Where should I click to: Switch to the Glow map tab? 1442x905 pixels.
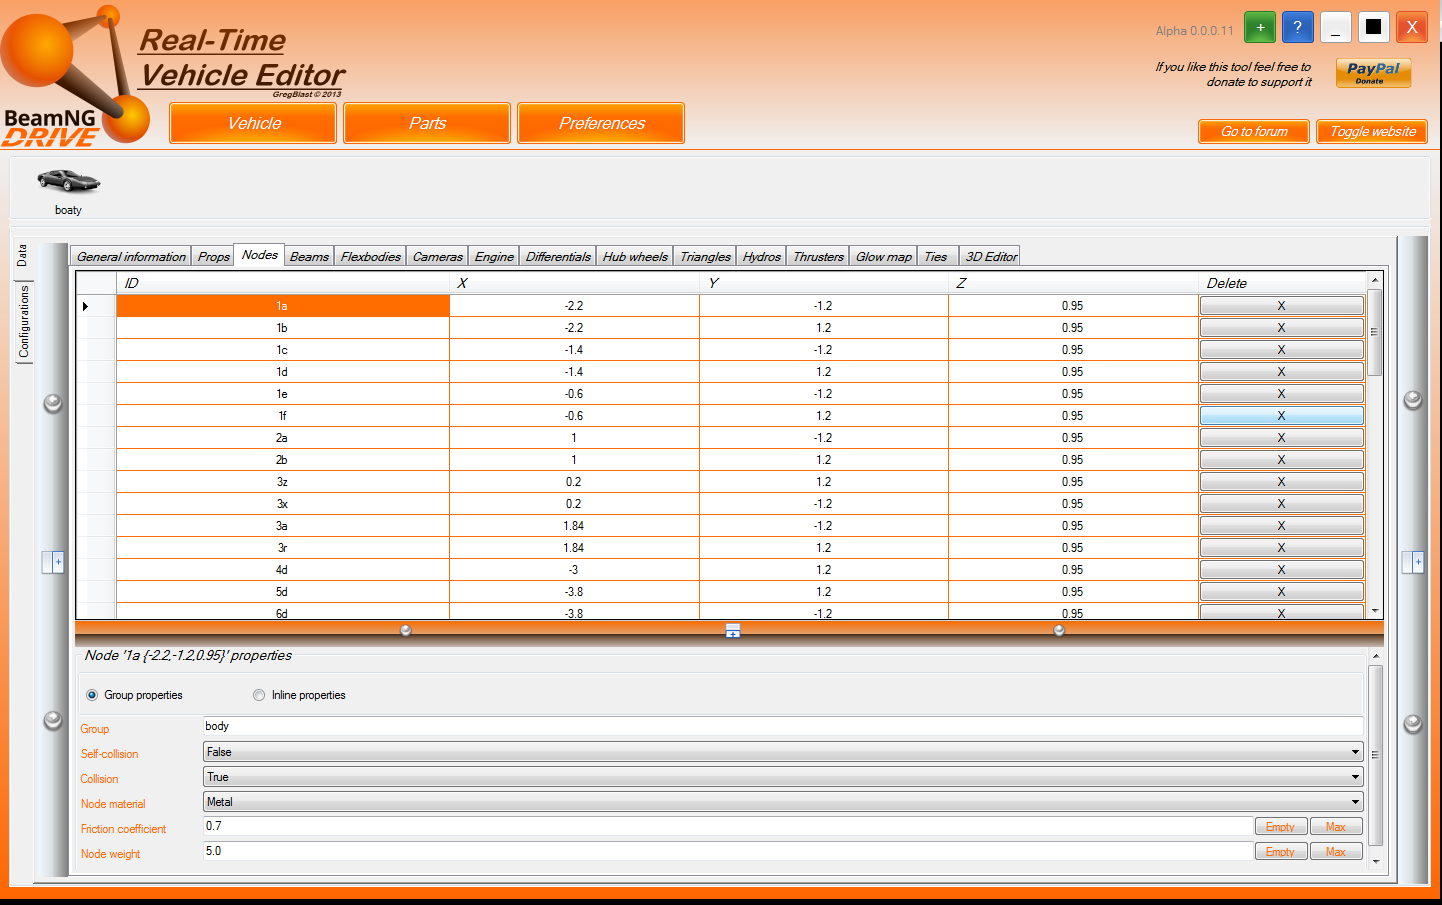pos(883,257)
